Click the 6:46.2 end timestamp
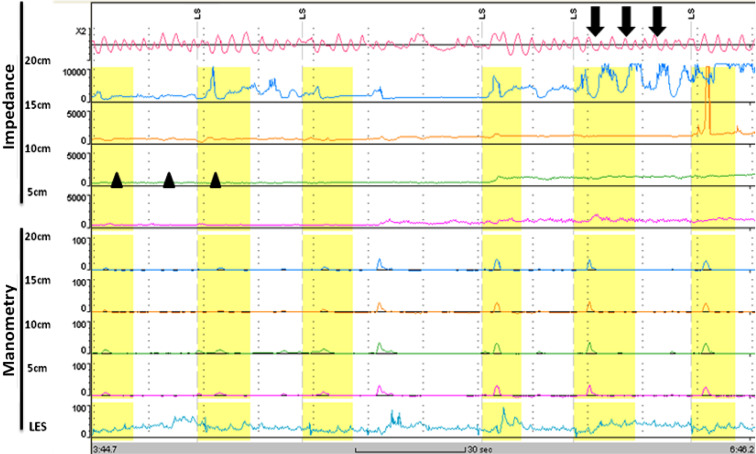This screenshot has width=756, height=454. pos(741,449)
